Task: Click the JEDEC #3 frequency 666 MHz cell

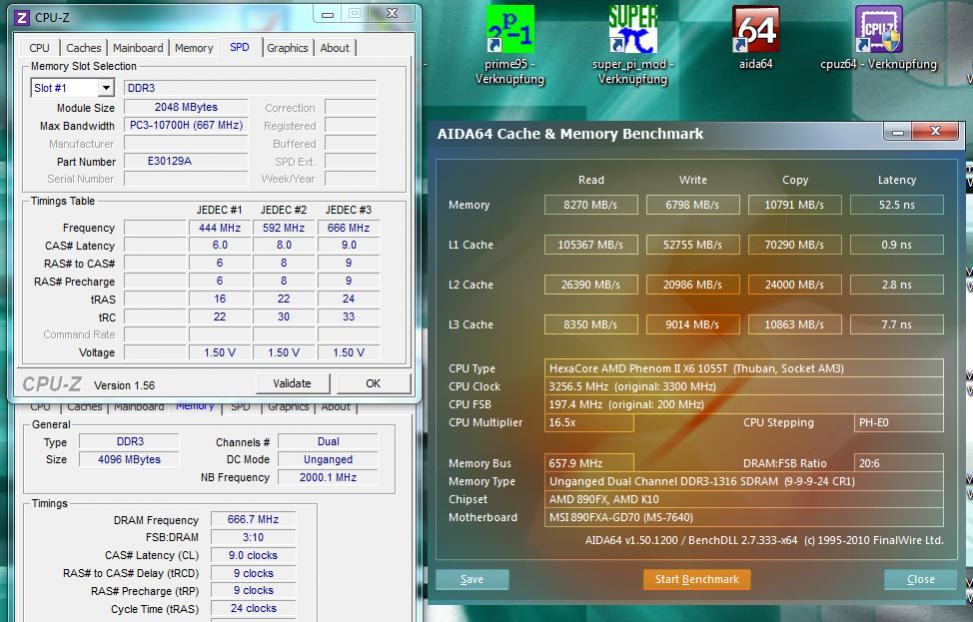Action: (348, 228)
